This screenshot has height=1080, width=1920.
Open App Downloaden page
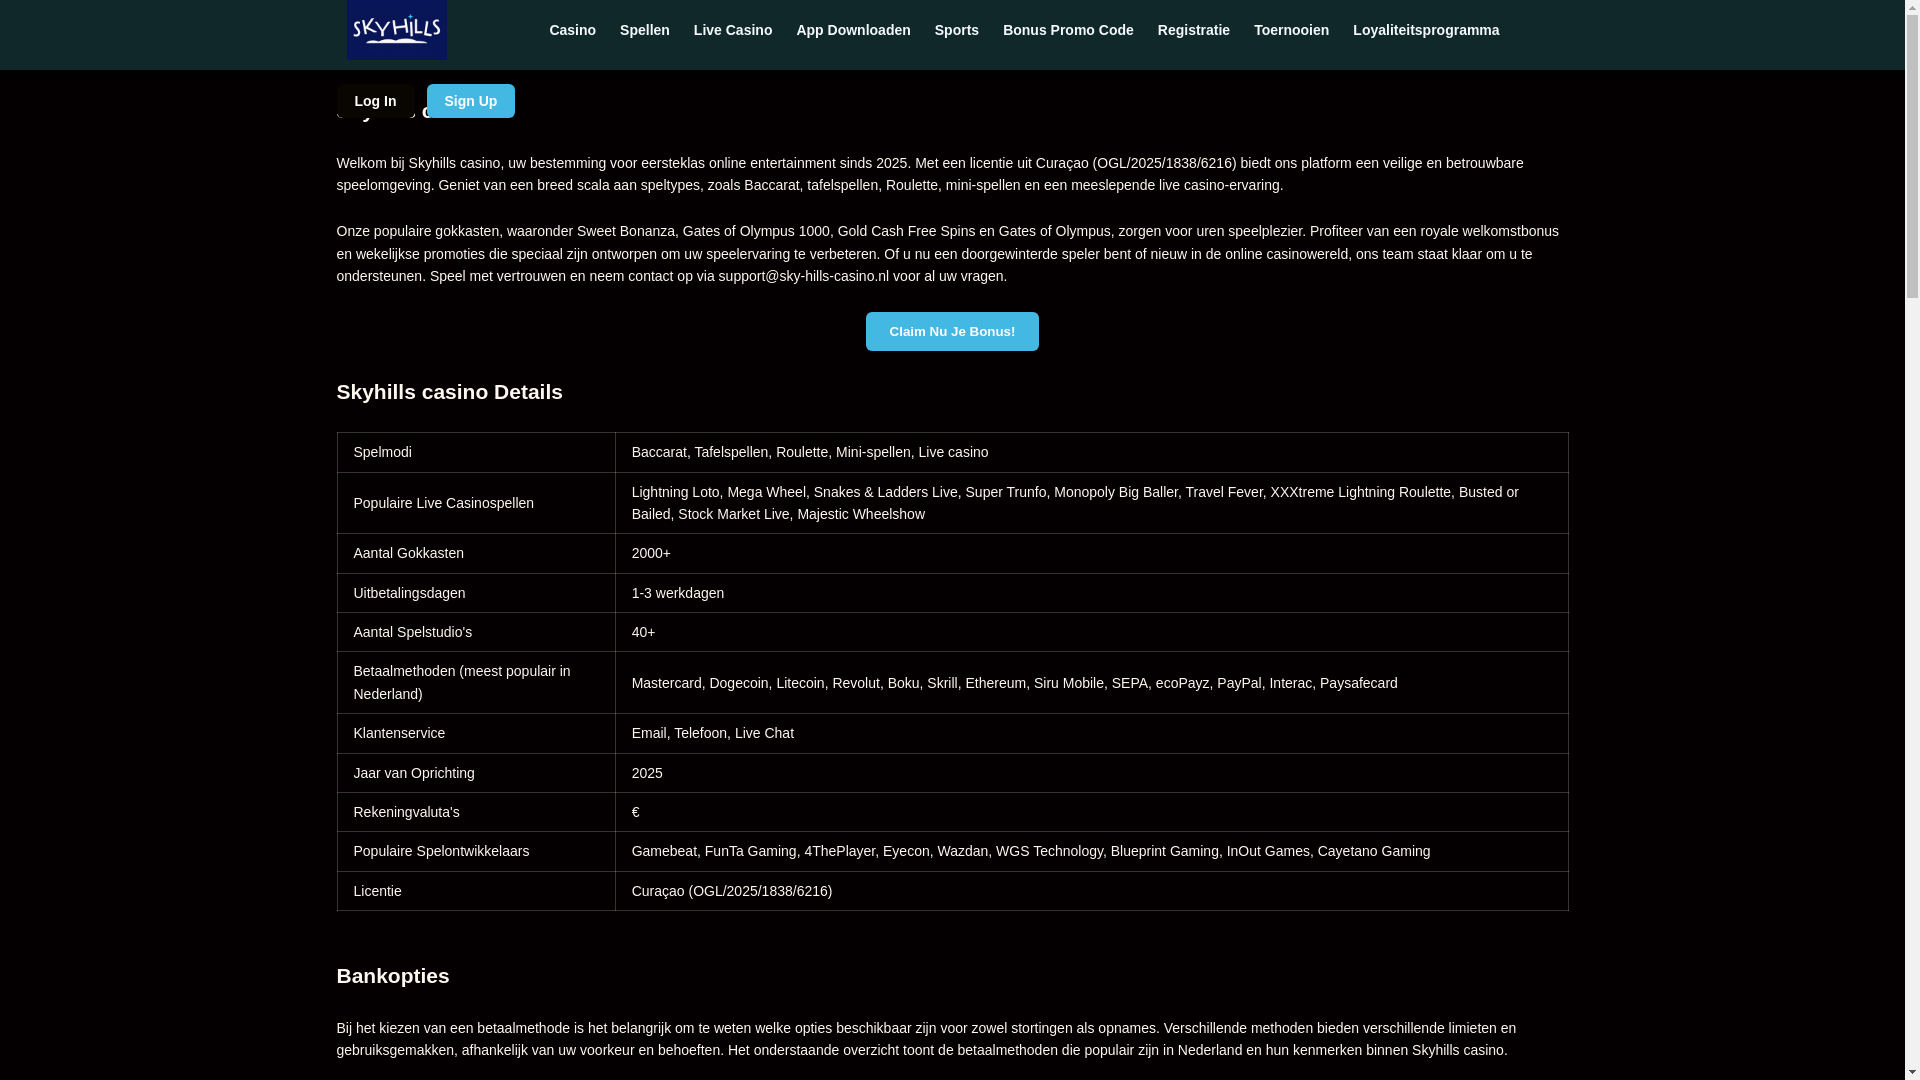point(854,30)
